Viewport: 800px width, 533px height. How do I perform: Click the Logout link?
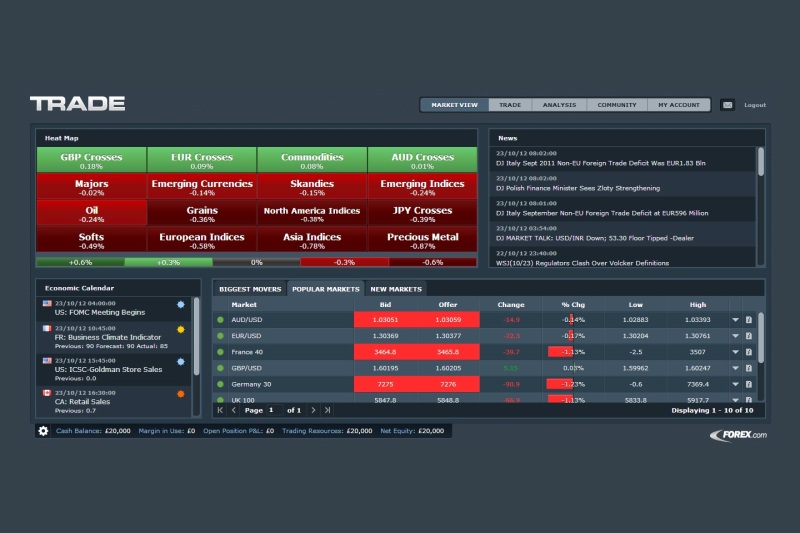[755, 105]
